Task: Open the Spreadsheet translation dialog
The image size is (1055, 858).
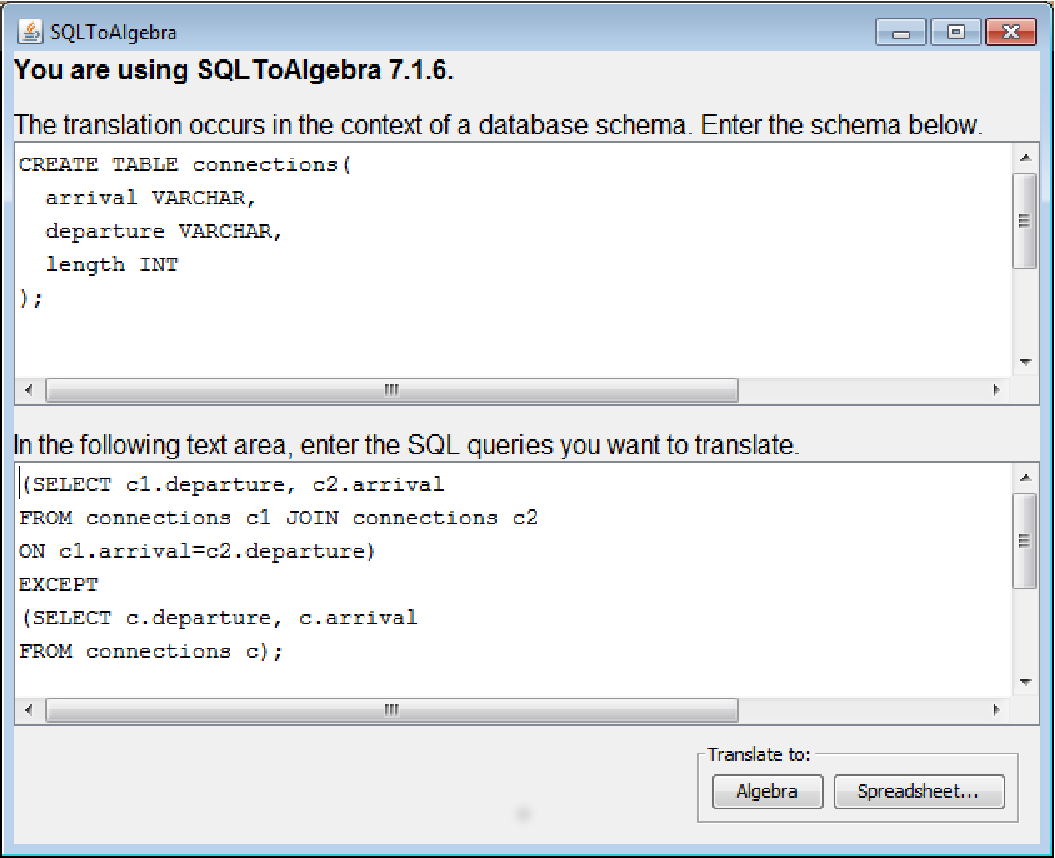Action: click(918, 791)
